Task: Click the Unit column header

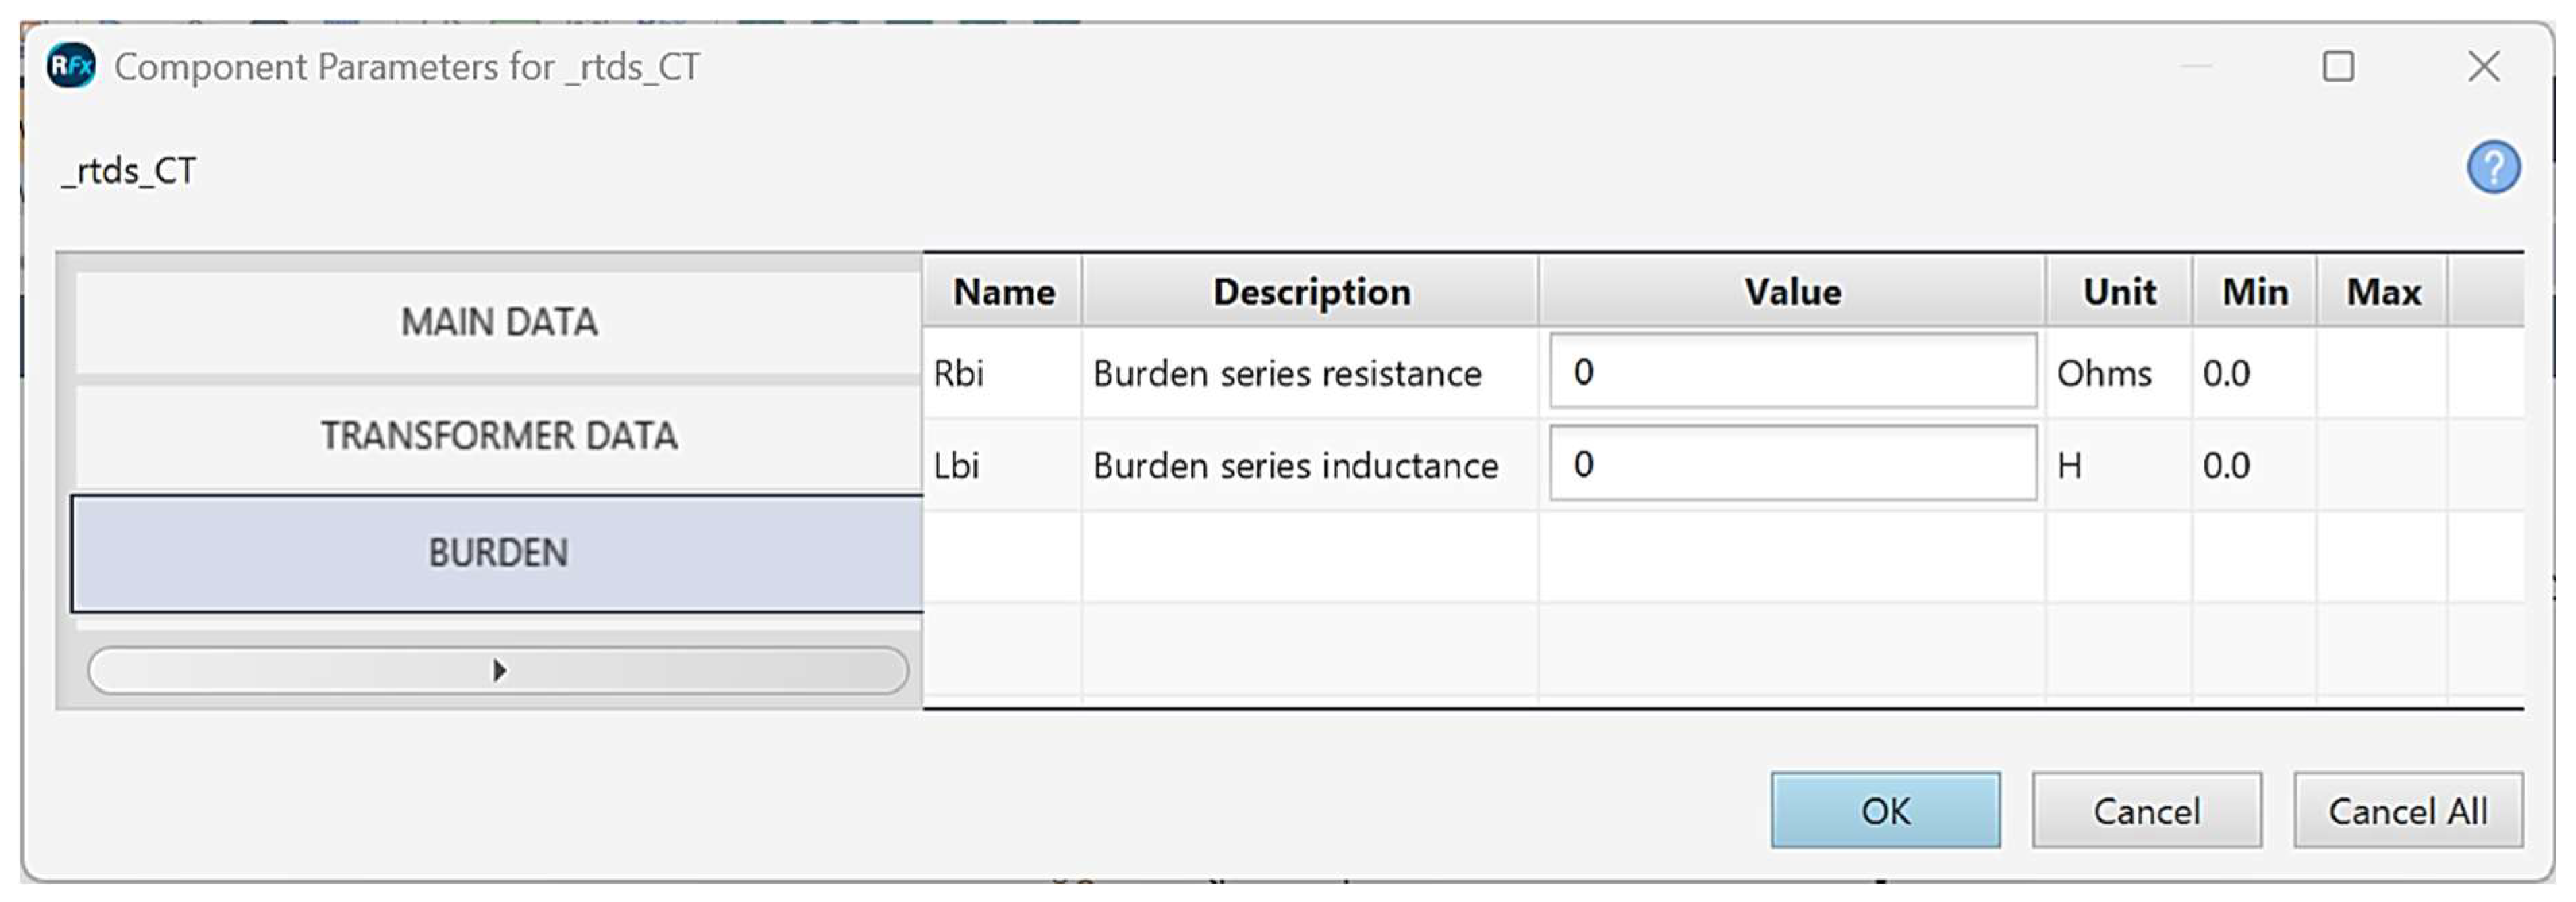Action: (2119, 292)
